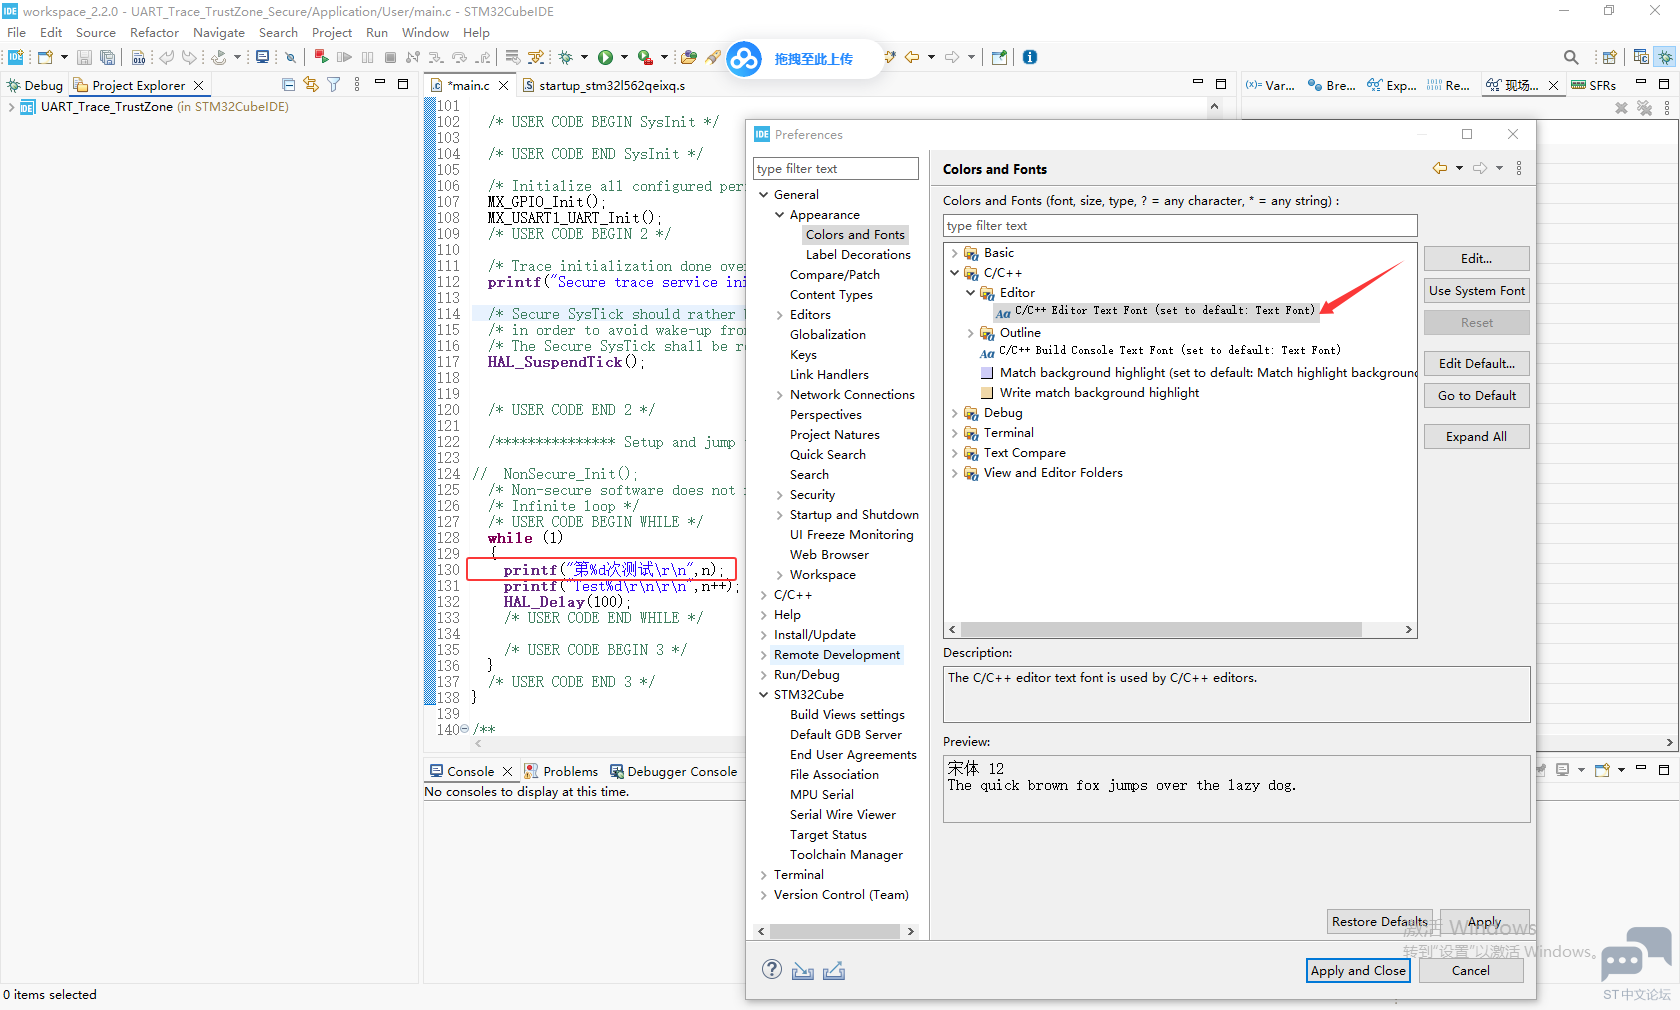Open the Source menu
1680x1010 pixels.
(x=96, y=32)
